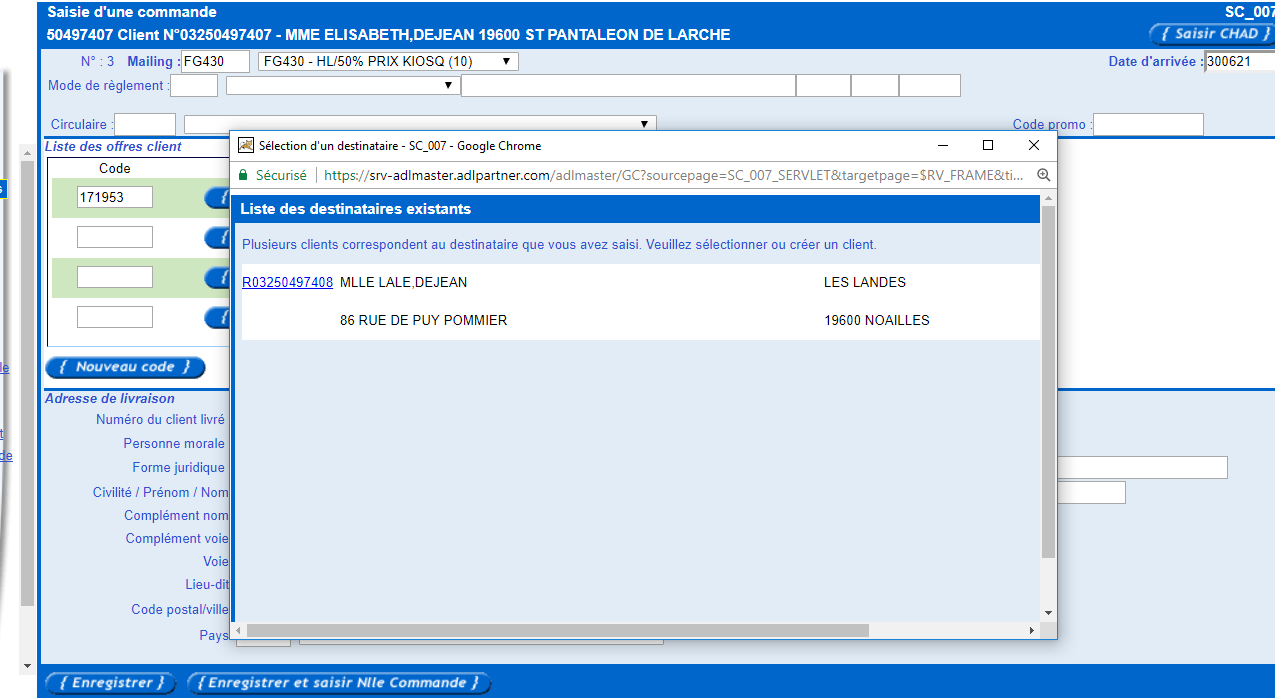Viewport: 1275px width, 698px height.
Task: Open the Circulaire dropdown list
Action: coord(420,124)
